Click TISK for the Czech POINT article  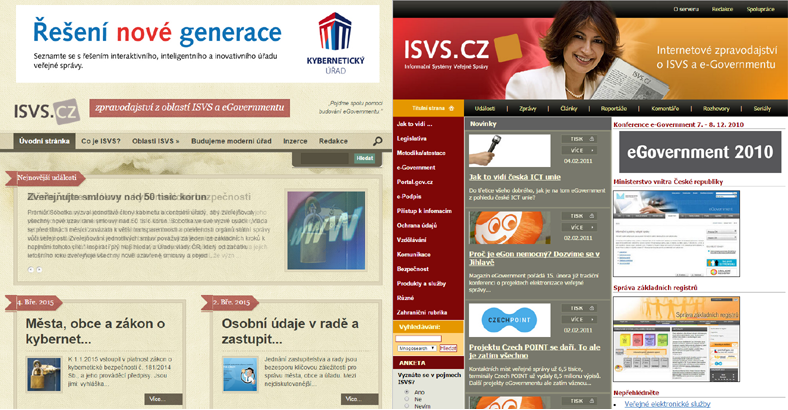(x=579, y=308)
